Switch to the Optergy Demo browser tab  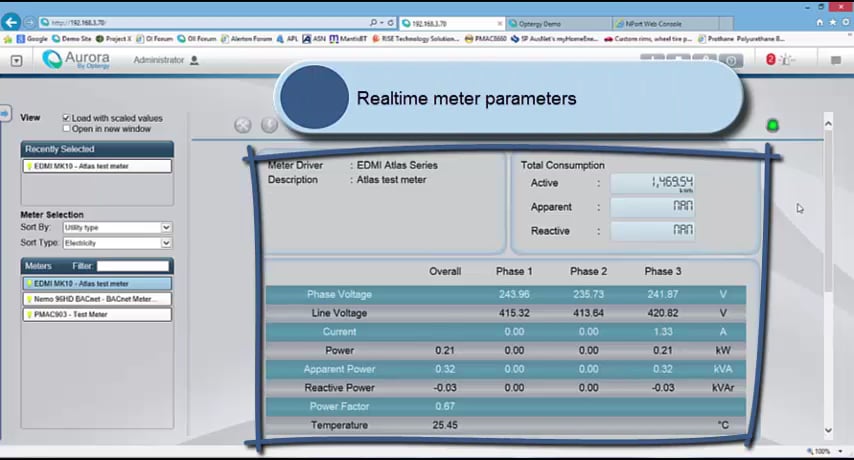point(558,23)
